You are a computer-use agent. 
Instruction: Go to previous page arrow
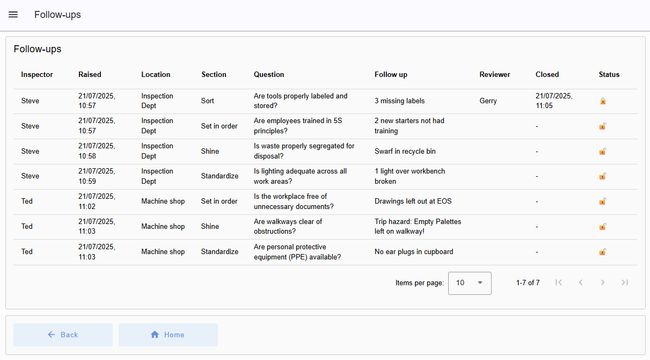tap(581, 282)
